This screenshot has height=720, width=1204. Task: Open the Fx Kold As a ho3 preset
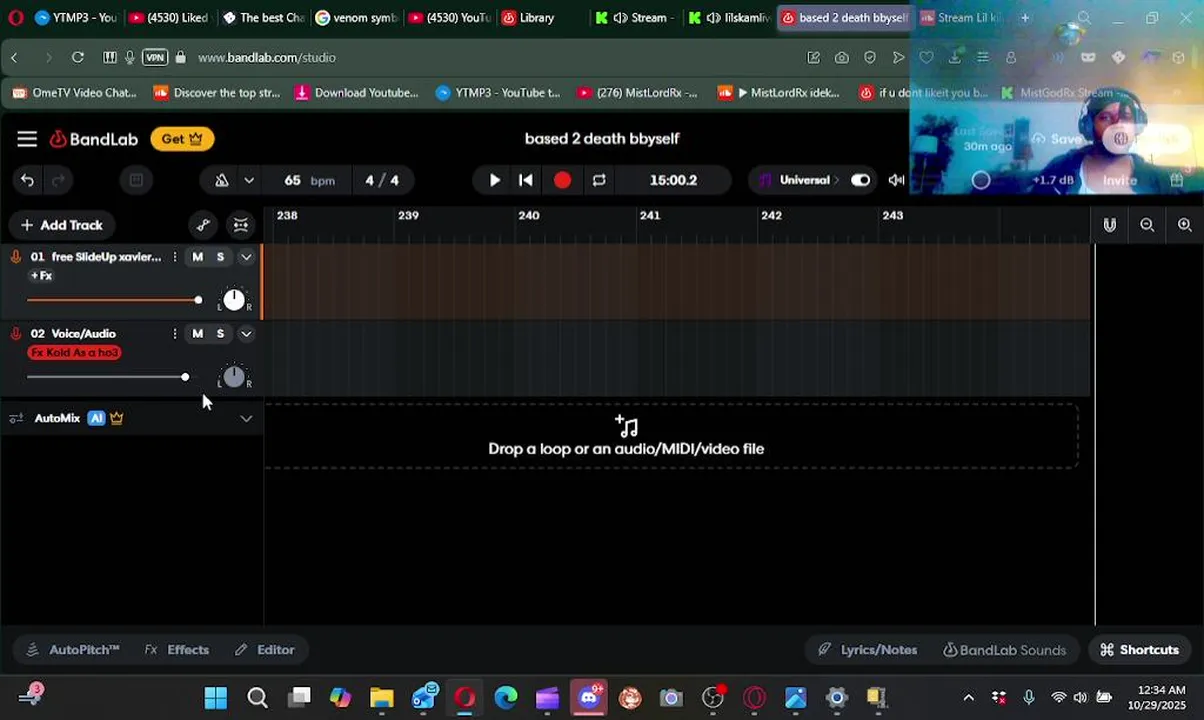click(75, 353)
